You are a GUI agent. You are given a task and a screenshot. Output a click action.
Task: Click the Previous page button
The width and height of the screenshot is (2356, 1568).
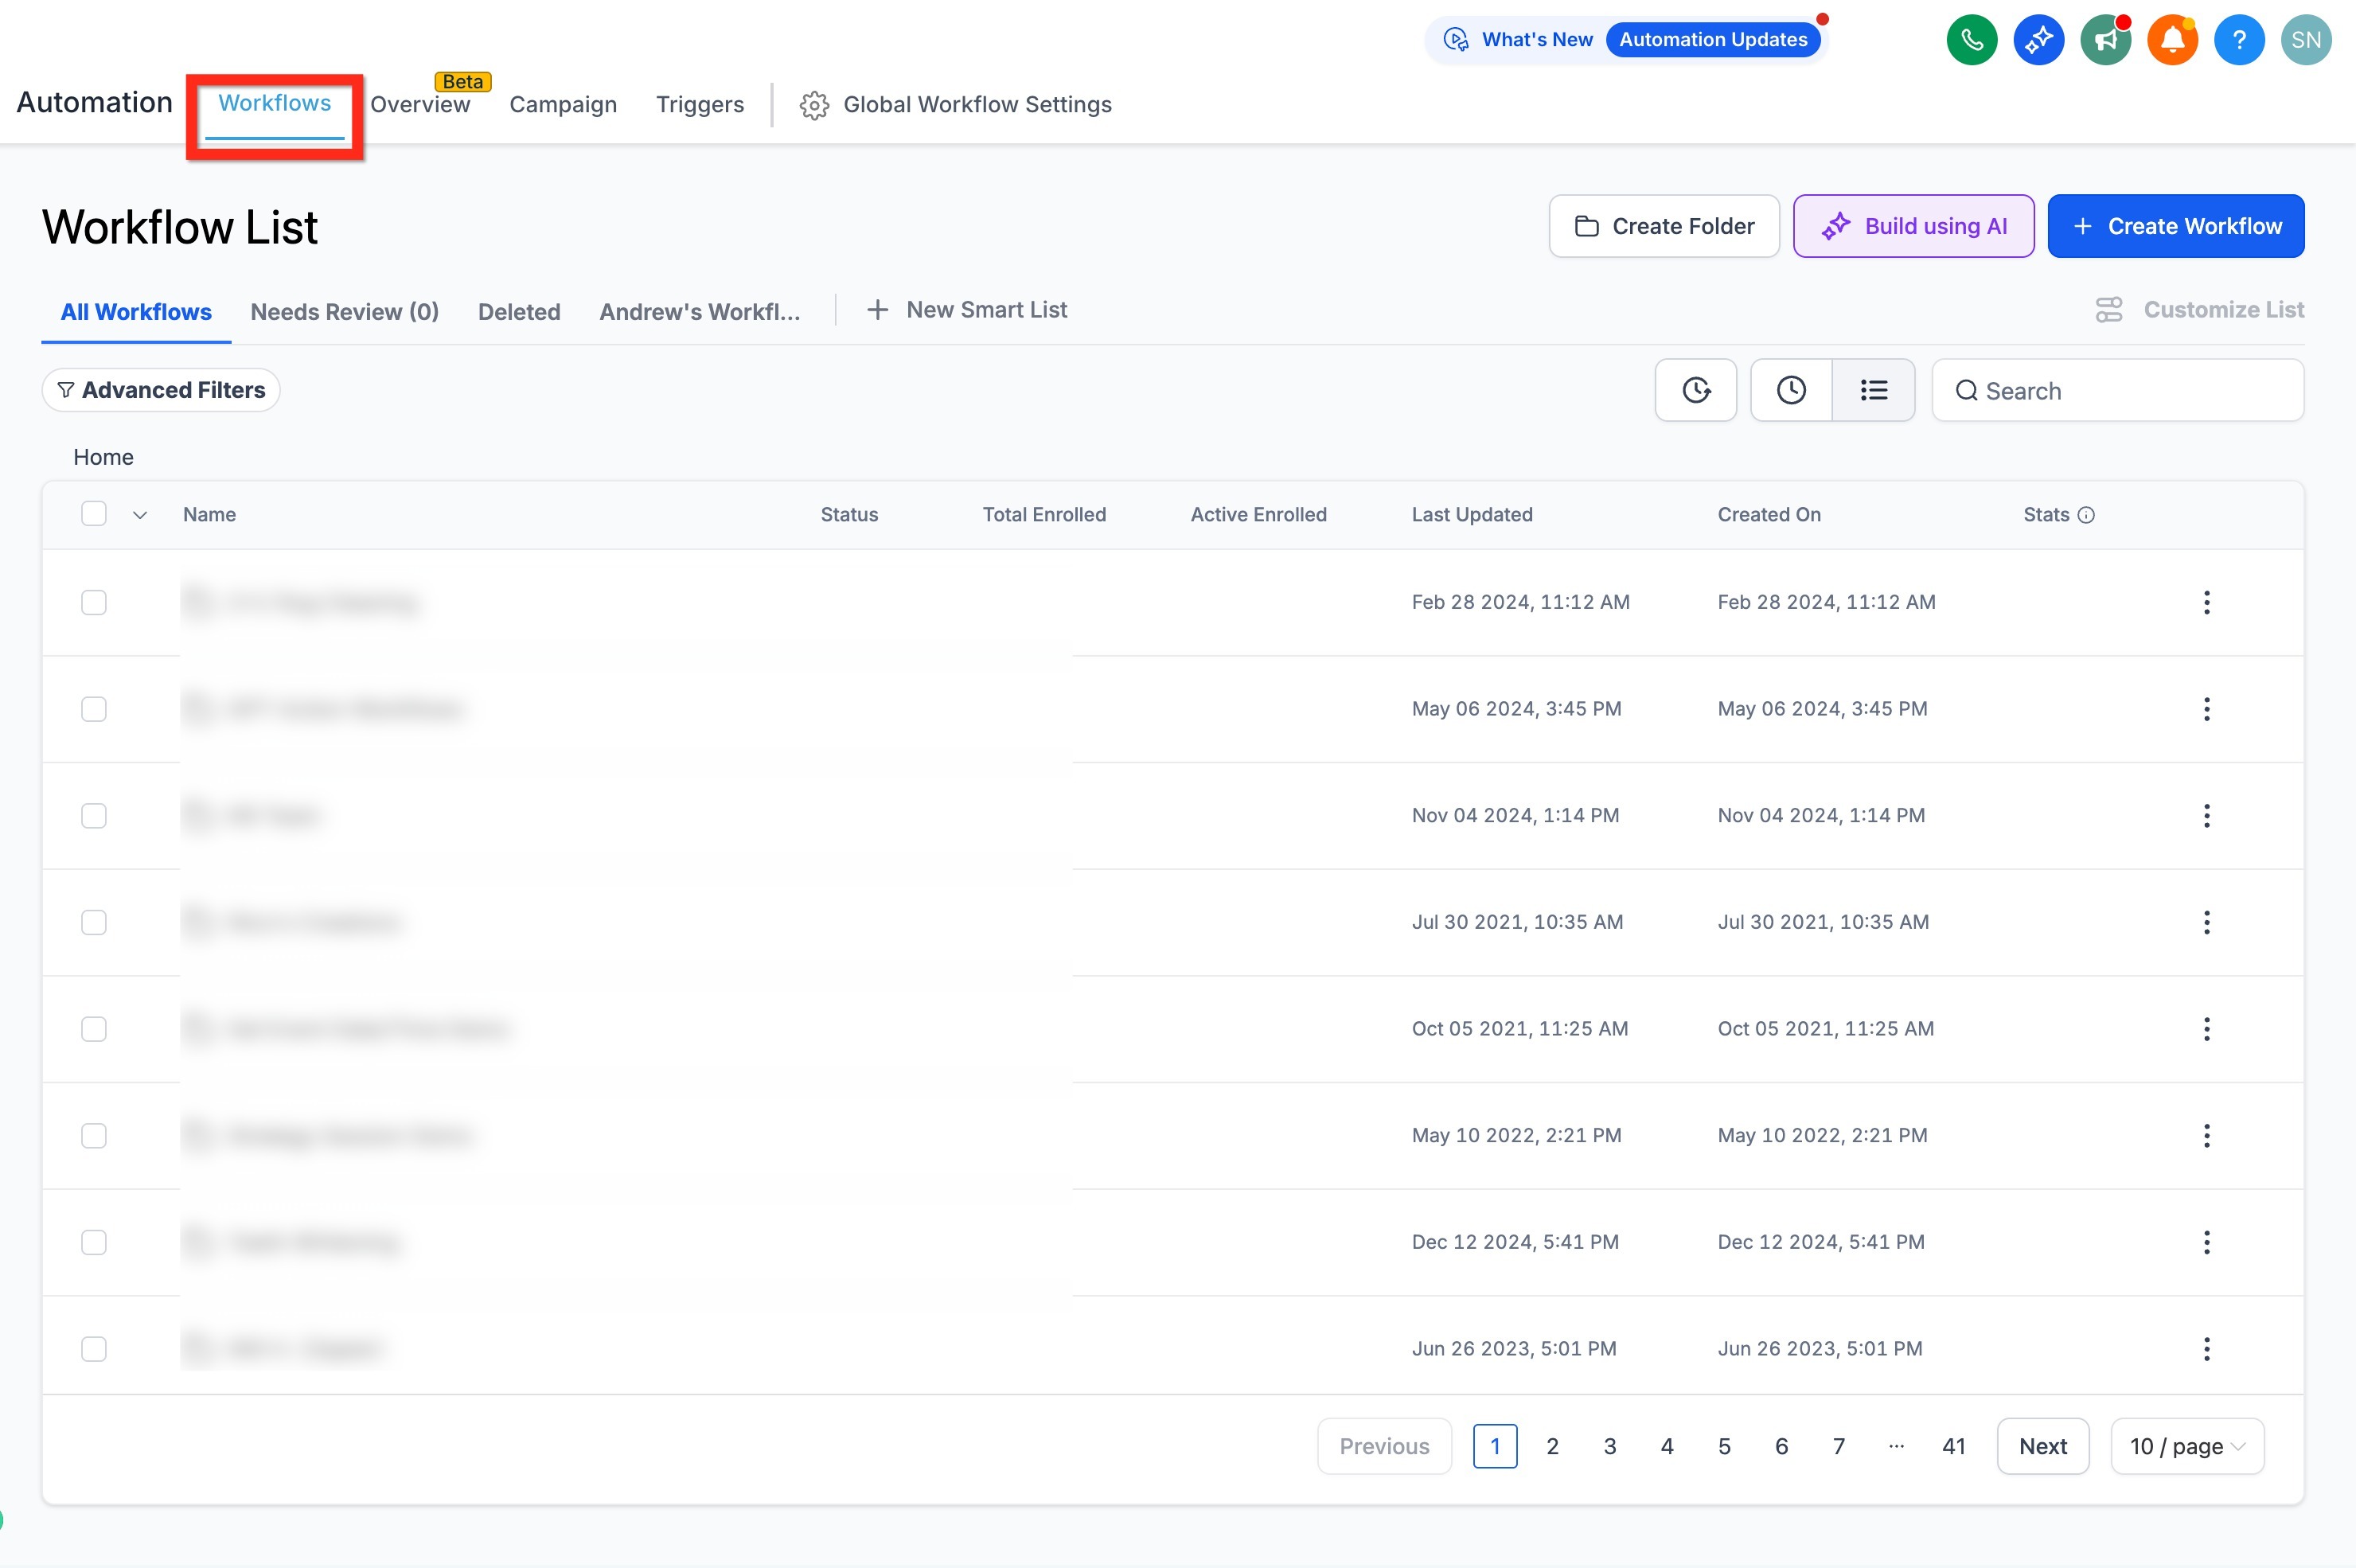(x=1384, y=1446)
